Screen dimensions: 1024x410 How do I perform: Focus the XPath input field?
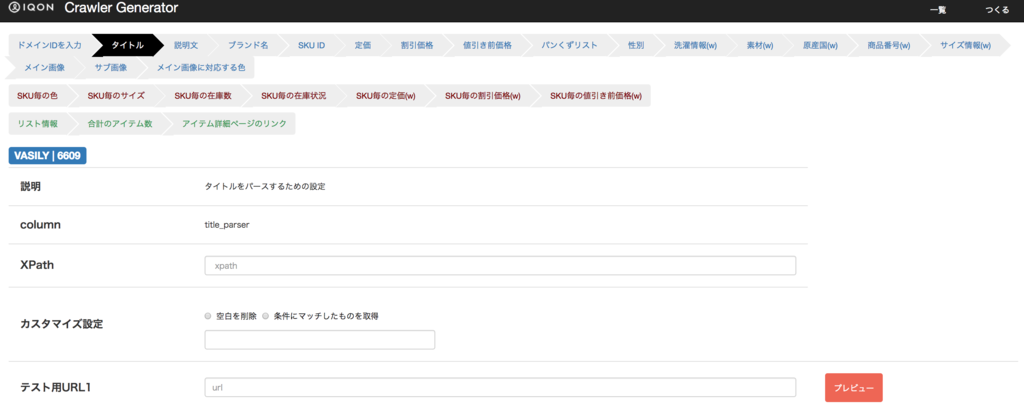[x=500, y=266]
